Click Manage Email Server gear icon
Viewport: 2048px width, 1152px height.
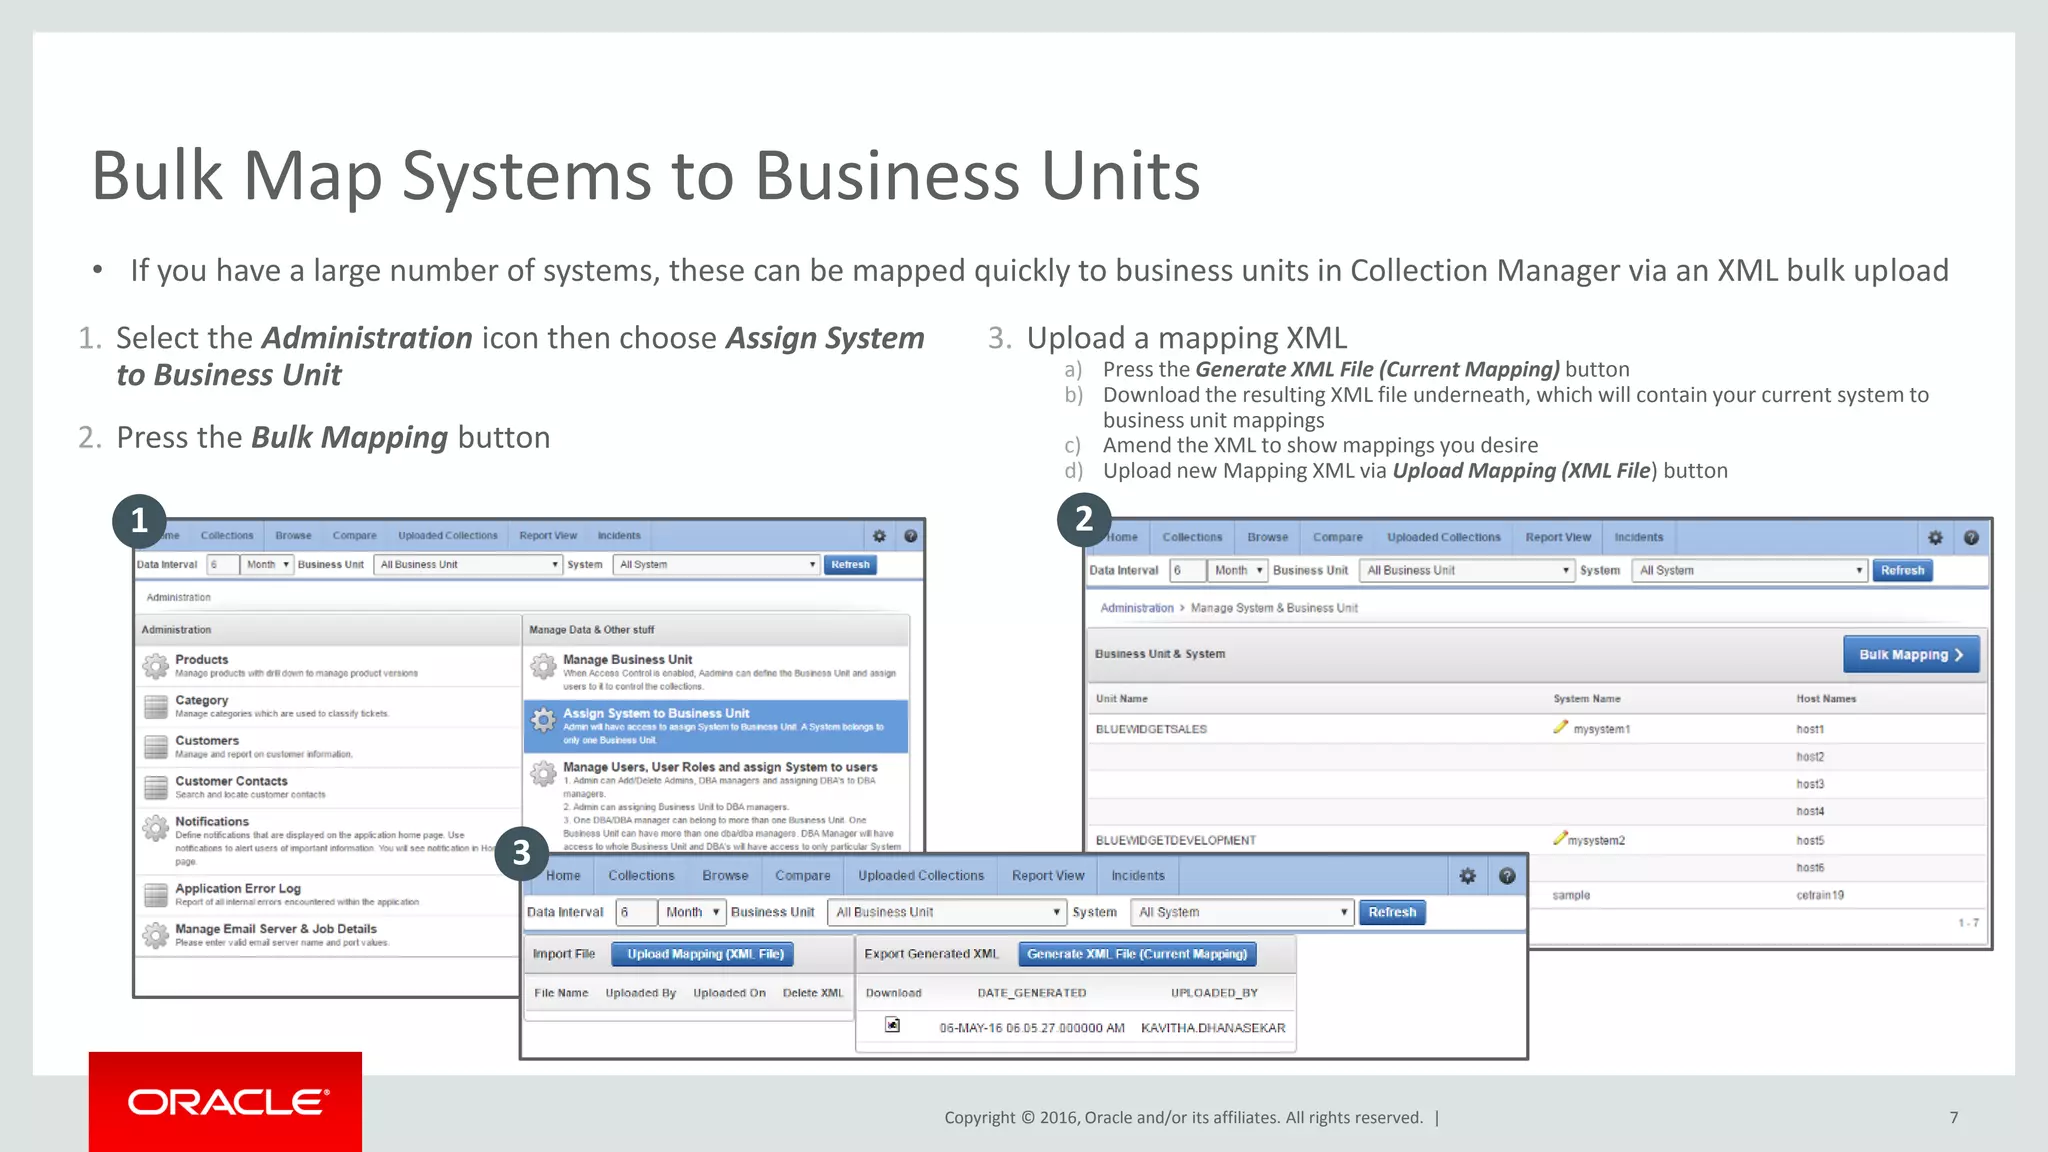155,935
